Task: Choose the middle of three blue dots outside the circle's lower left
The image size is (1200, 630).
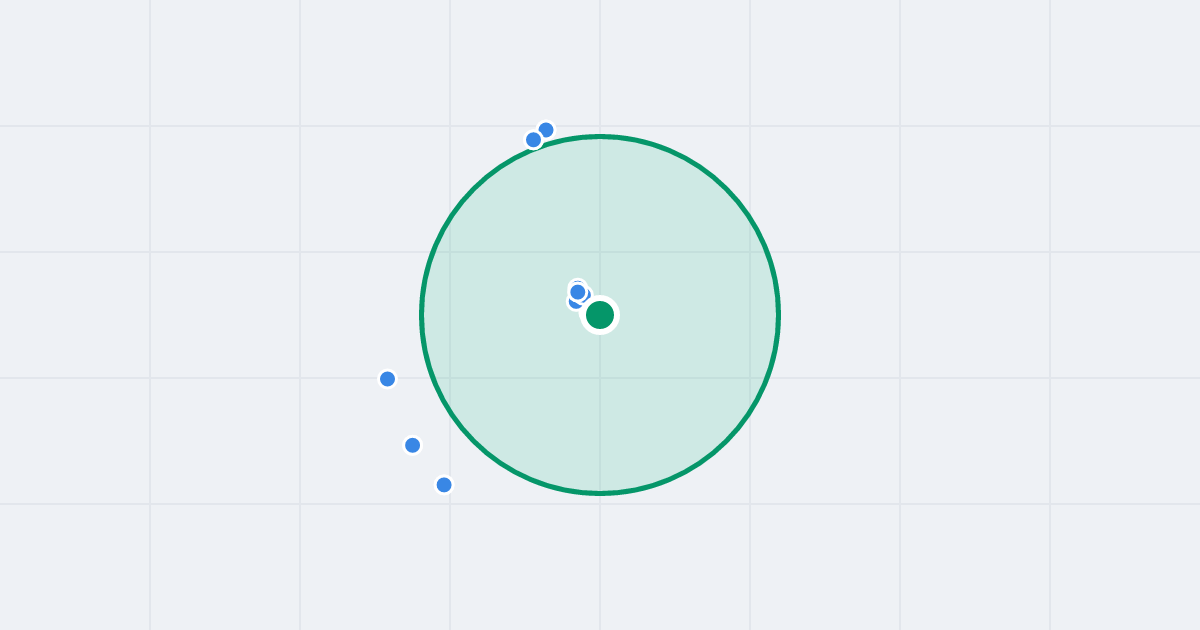Action: 413,445
